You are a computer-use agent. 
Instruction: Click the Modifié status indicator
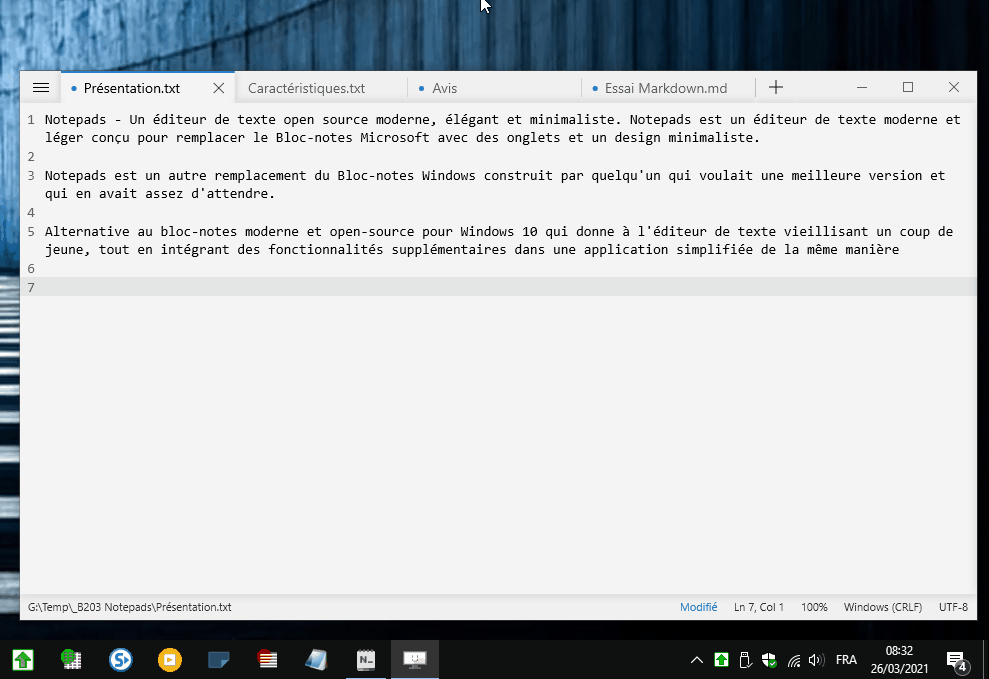[698, 607]
